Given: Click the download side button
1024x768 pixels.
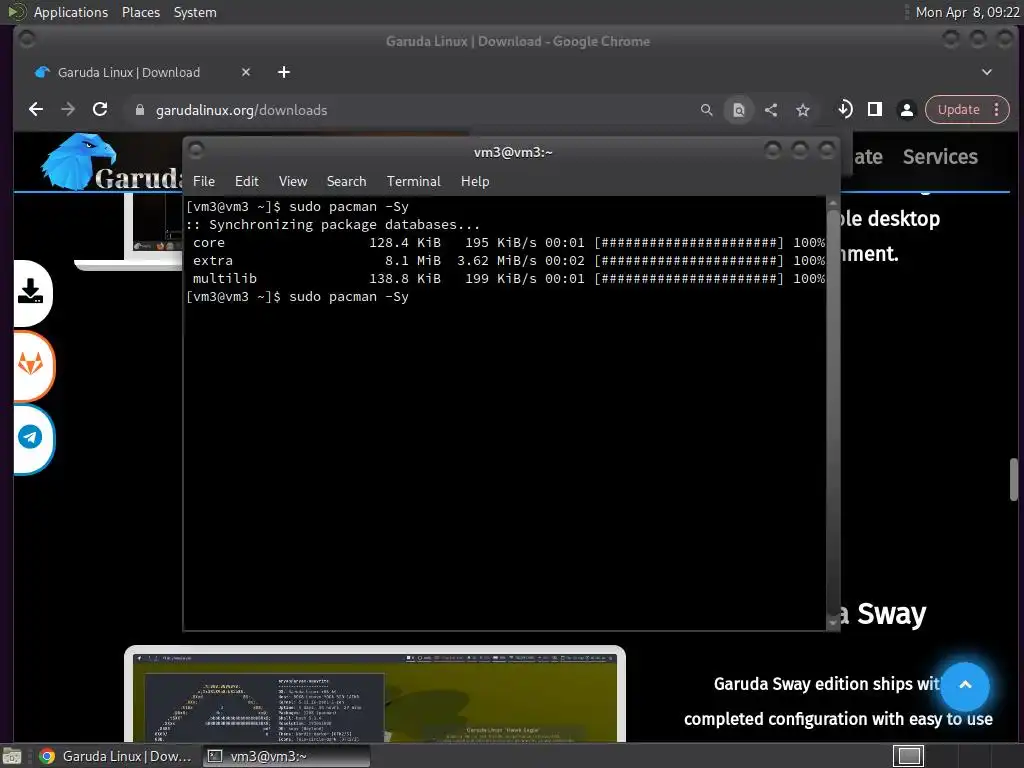Looking at the screenshot, I should point(31,292).
